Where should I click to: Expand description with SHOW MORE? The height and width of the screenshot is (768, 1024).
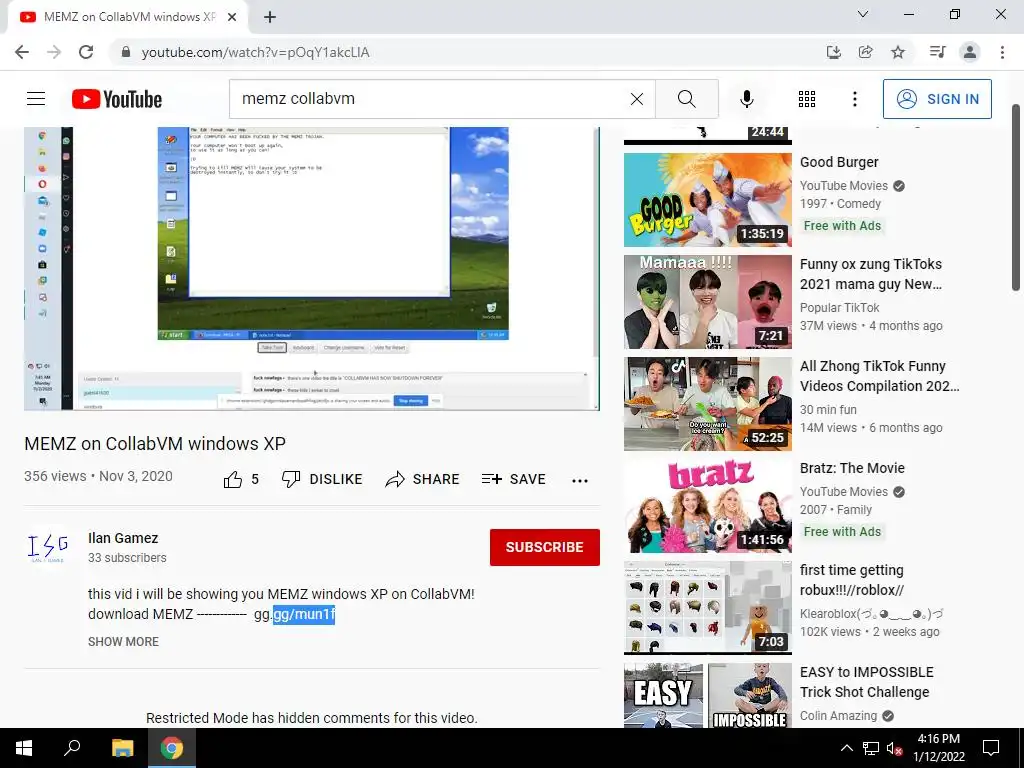123,642
